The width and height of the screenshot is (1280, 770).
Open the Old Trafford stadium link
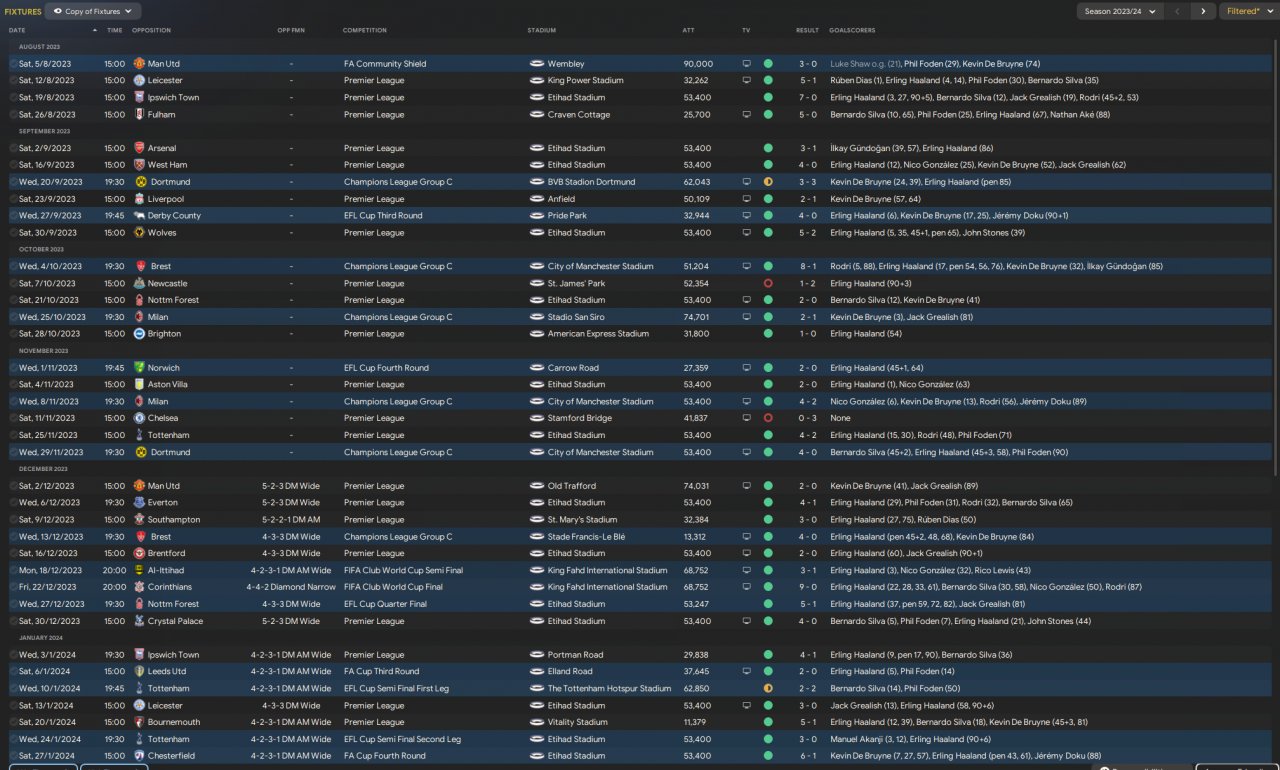[x=570, y=486]
